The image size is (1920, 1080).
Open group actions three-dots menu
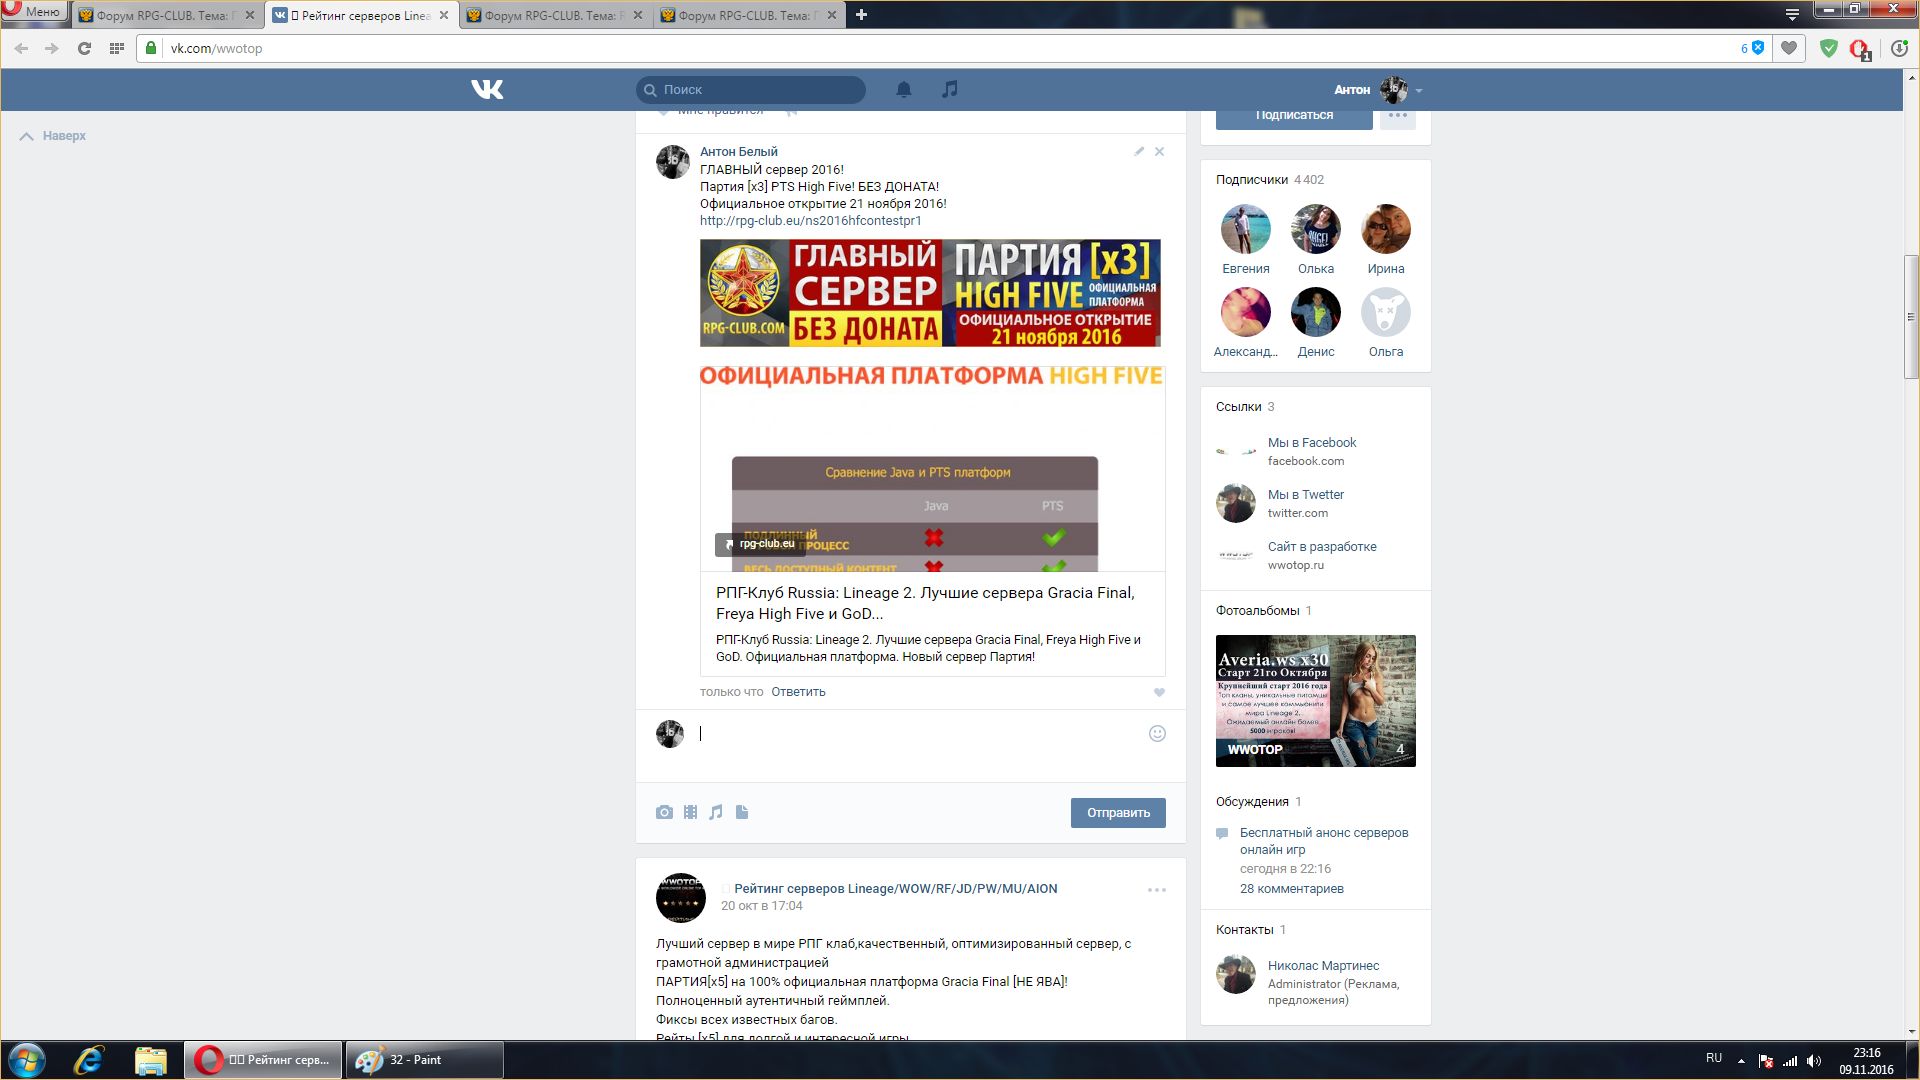coord(1397,116)
